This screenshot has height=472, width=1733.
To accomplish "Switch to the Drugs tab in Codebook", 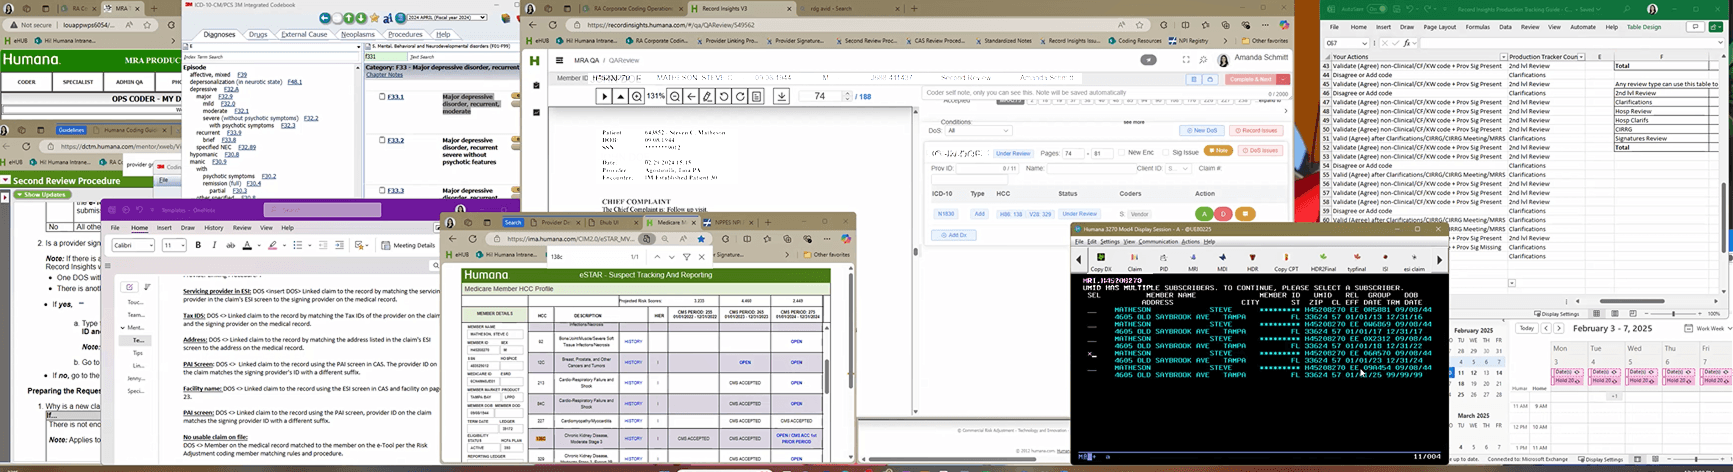I will pos(258,34).
